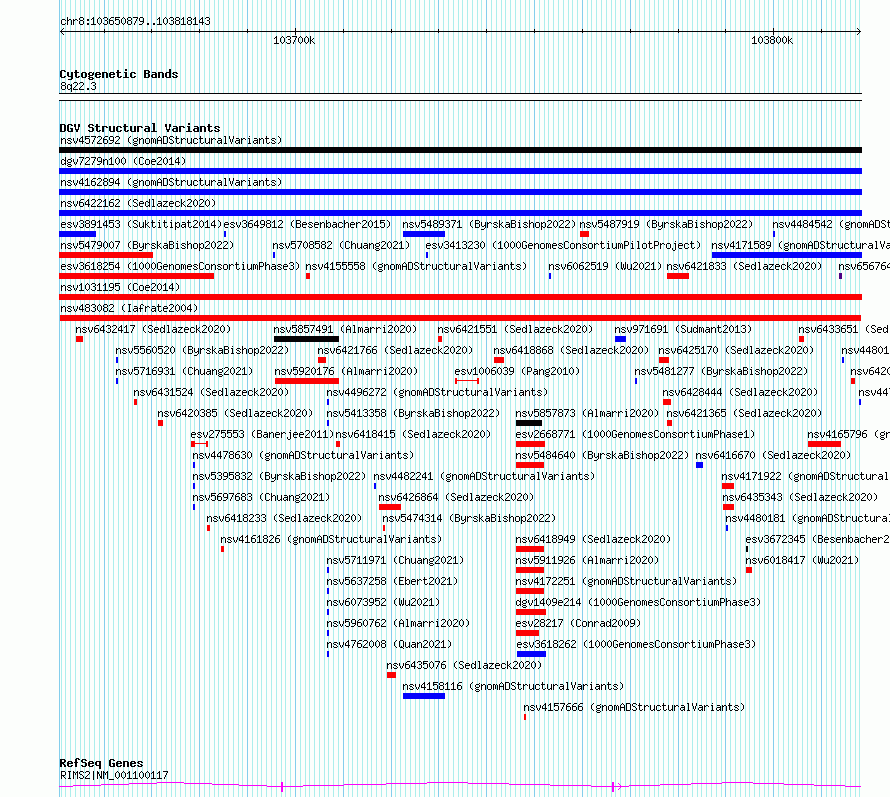Open nsv5413358 (ByrskaBishop2022) label
This screenshot has width=890, height=797.
tap(413, 413)
